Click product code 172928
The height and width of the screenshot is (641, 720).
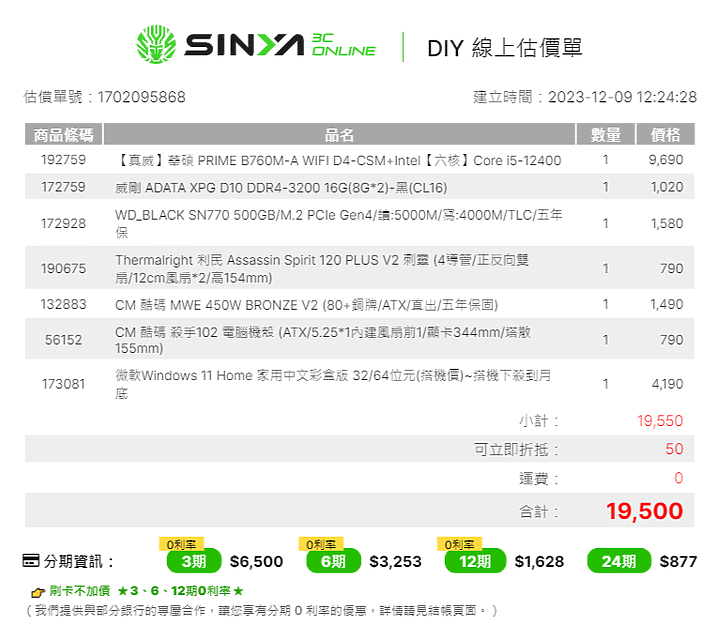pyautogui.click(x=63, y=224)
